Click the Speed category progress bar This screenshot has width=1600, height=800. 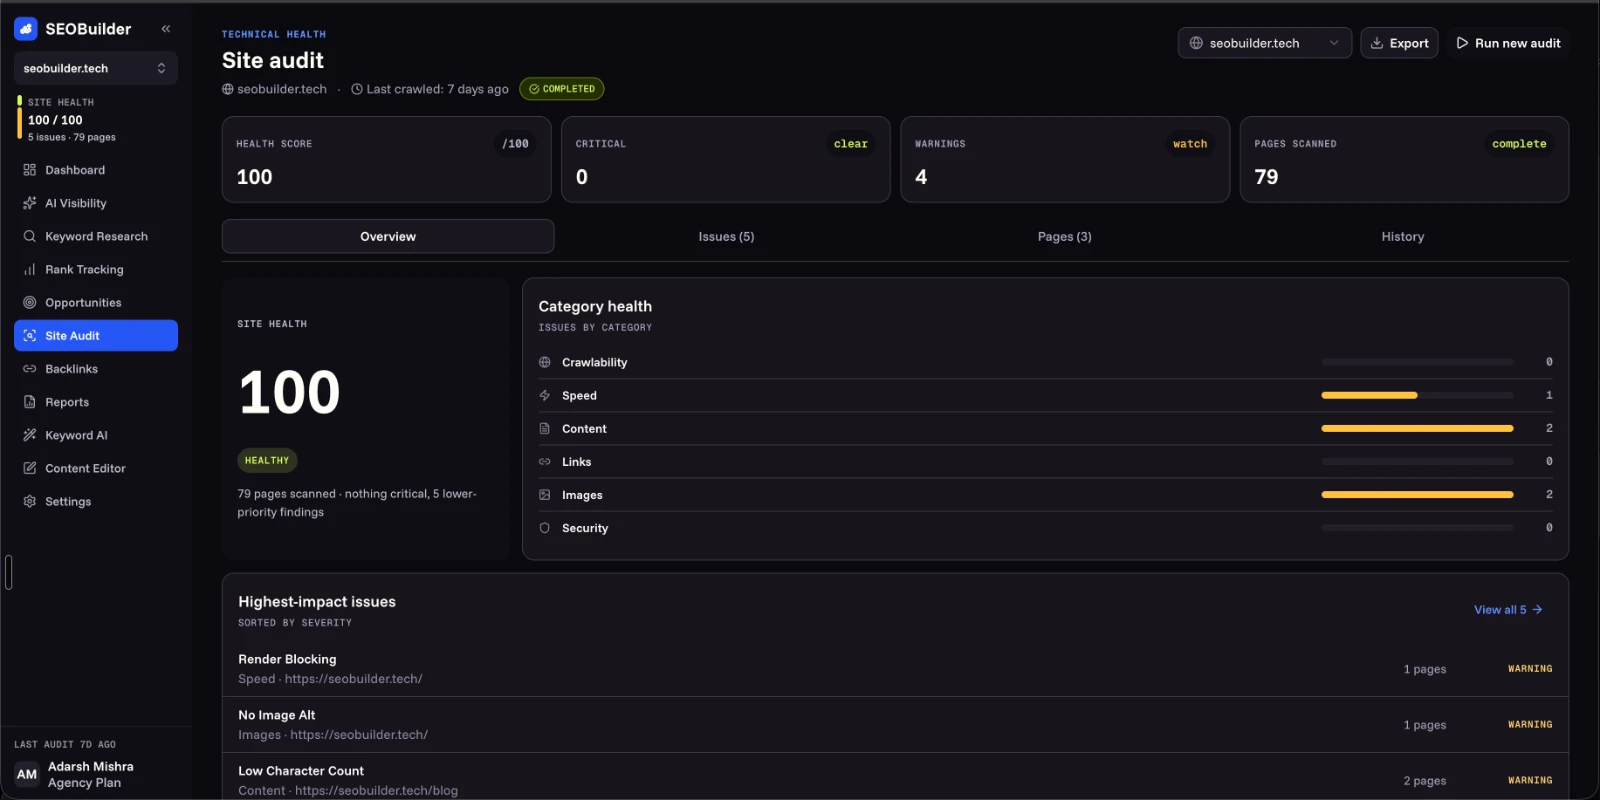(1417, 395)
